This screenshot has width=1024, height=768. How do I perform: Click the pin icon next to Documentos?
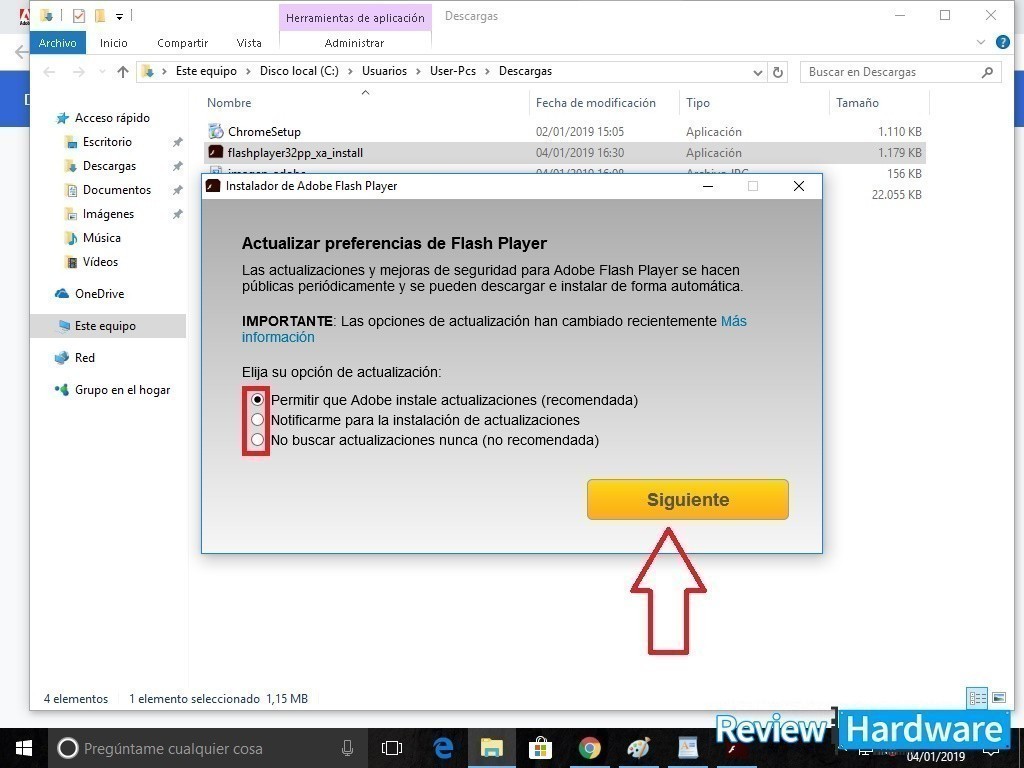pos(177,190)
